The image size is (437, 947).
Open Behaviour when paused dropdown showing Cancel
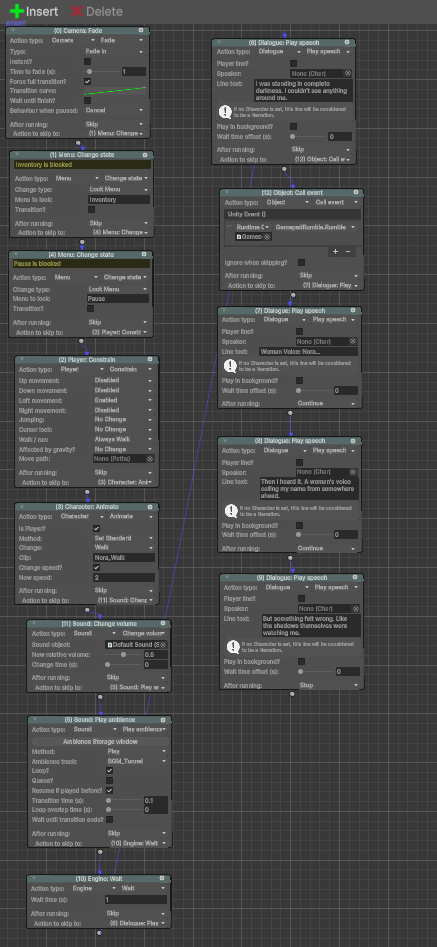click(x=115, y=111)
